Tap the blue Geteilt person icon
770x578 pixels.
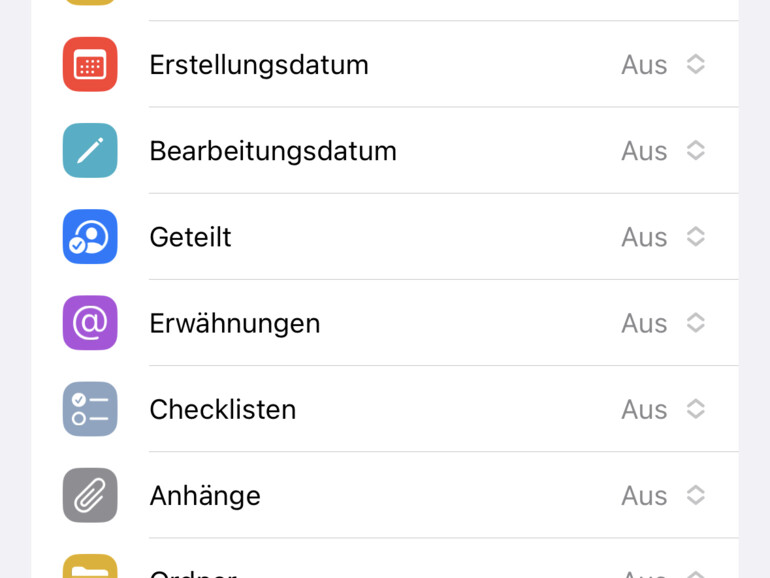tap(90, 237)
